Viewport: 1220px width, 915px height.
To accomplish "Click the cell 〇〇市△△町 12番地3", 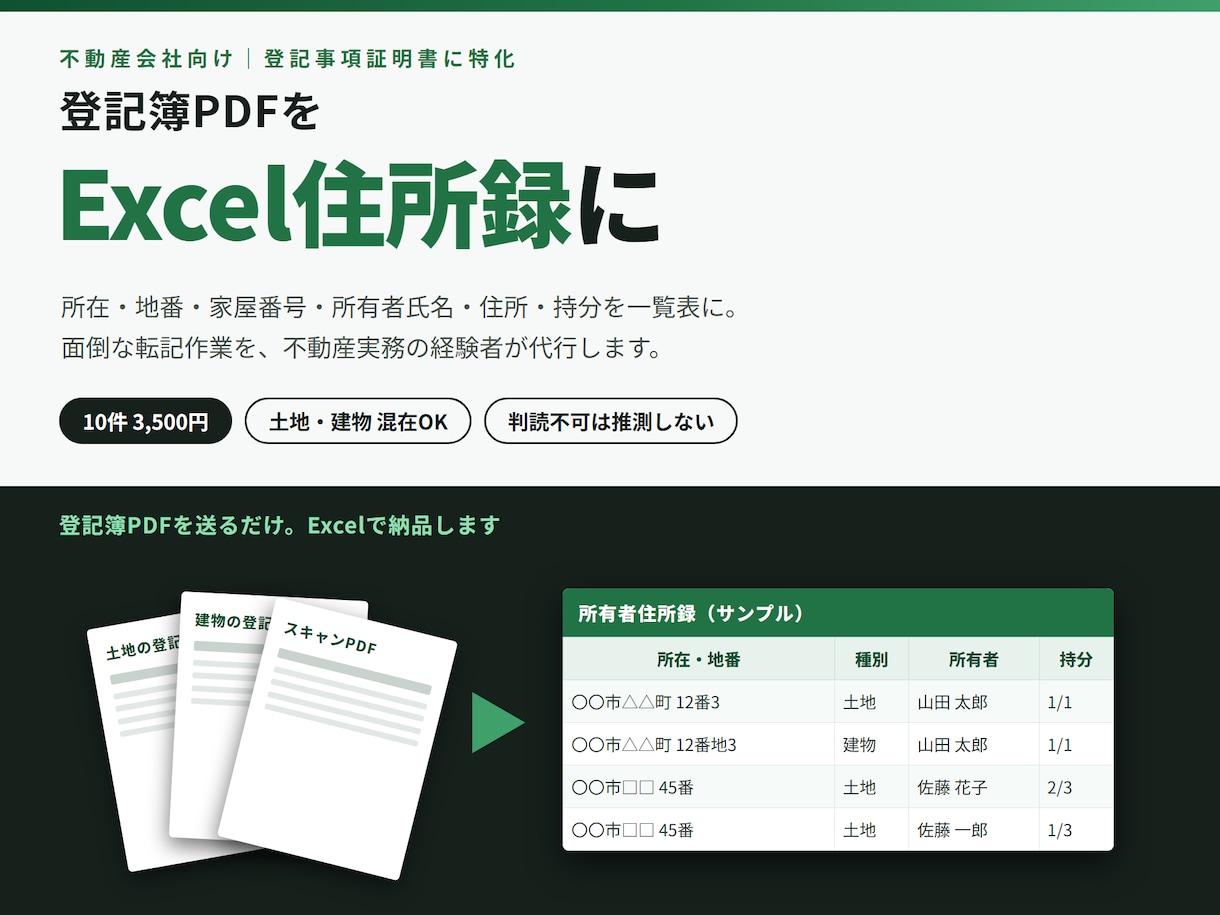I will [698, 745].
